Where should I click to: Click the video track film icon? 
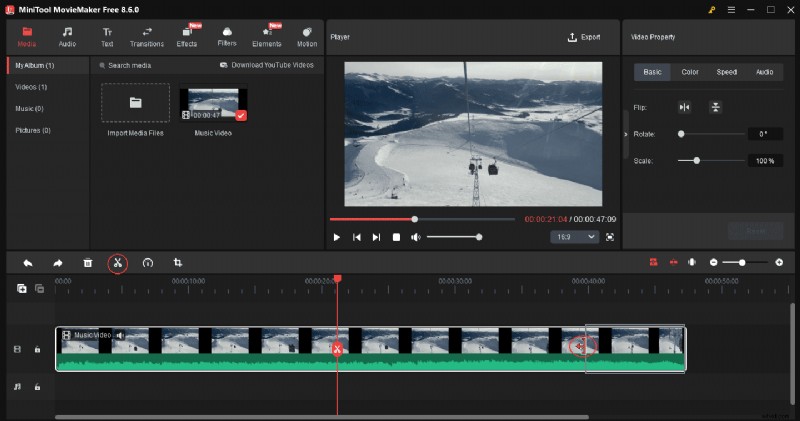pos(17,350)
